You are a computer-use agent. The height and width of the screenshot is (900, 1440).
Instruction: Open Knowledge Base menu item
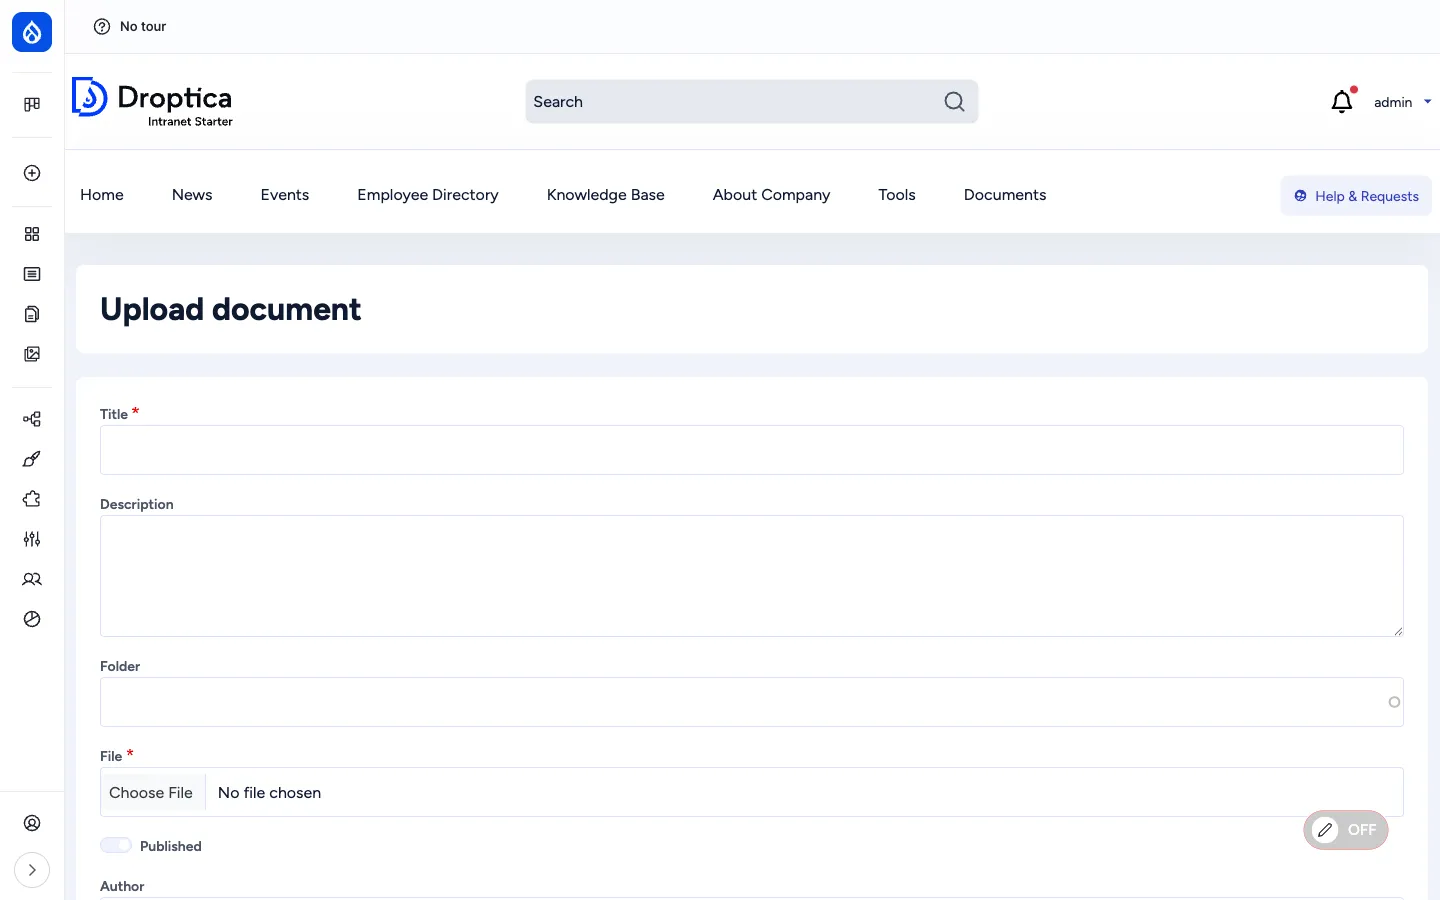click(606, 195)
